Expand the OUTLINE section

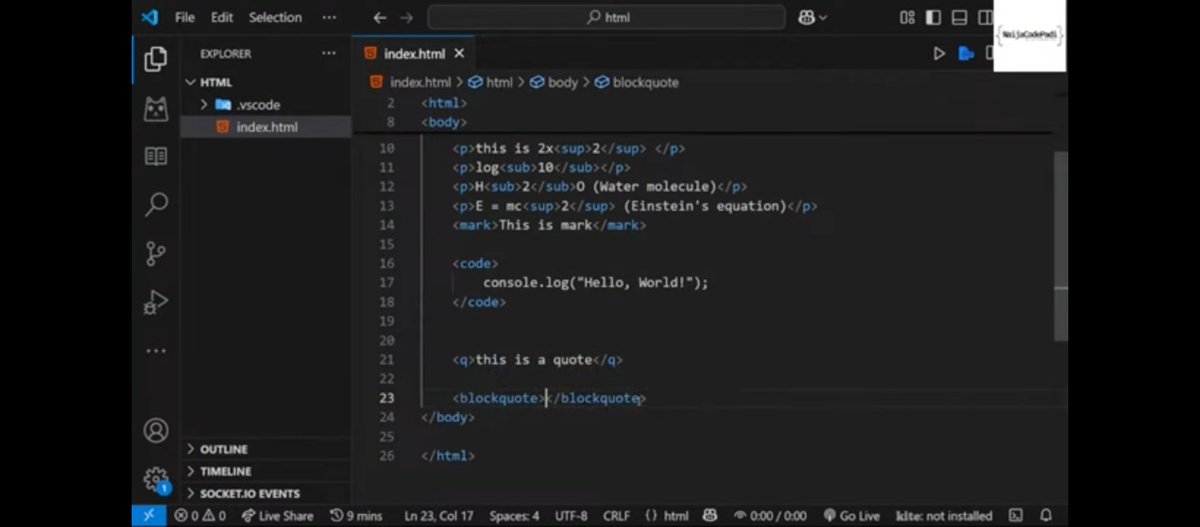pos(265,449)
